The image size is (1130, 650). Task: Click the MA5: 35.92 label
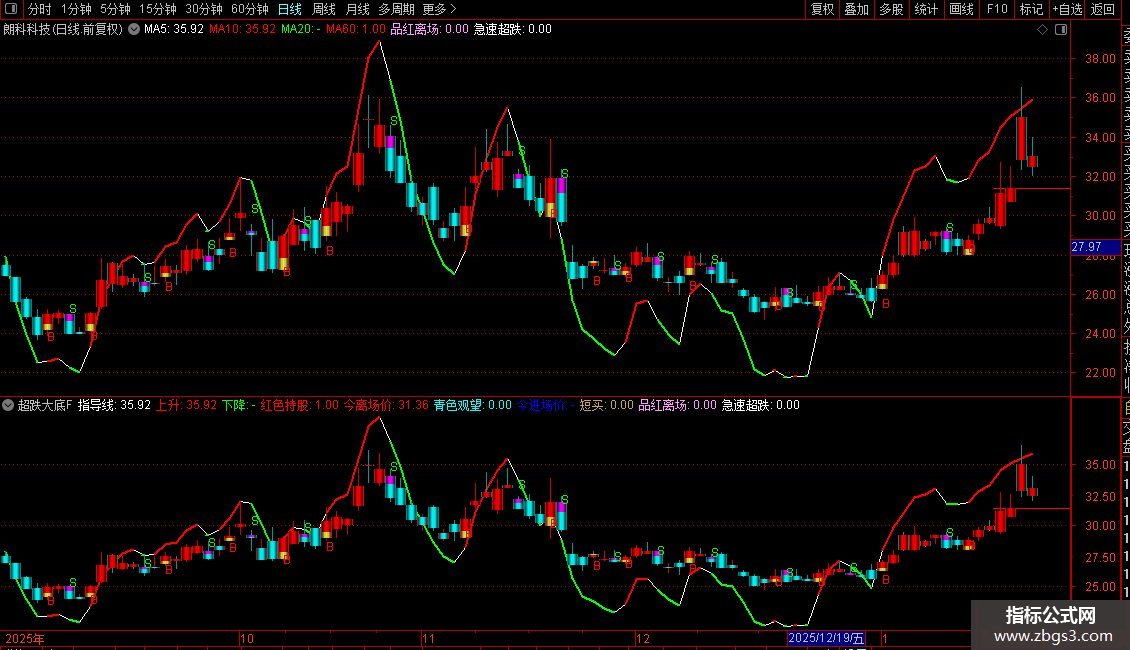174,30
